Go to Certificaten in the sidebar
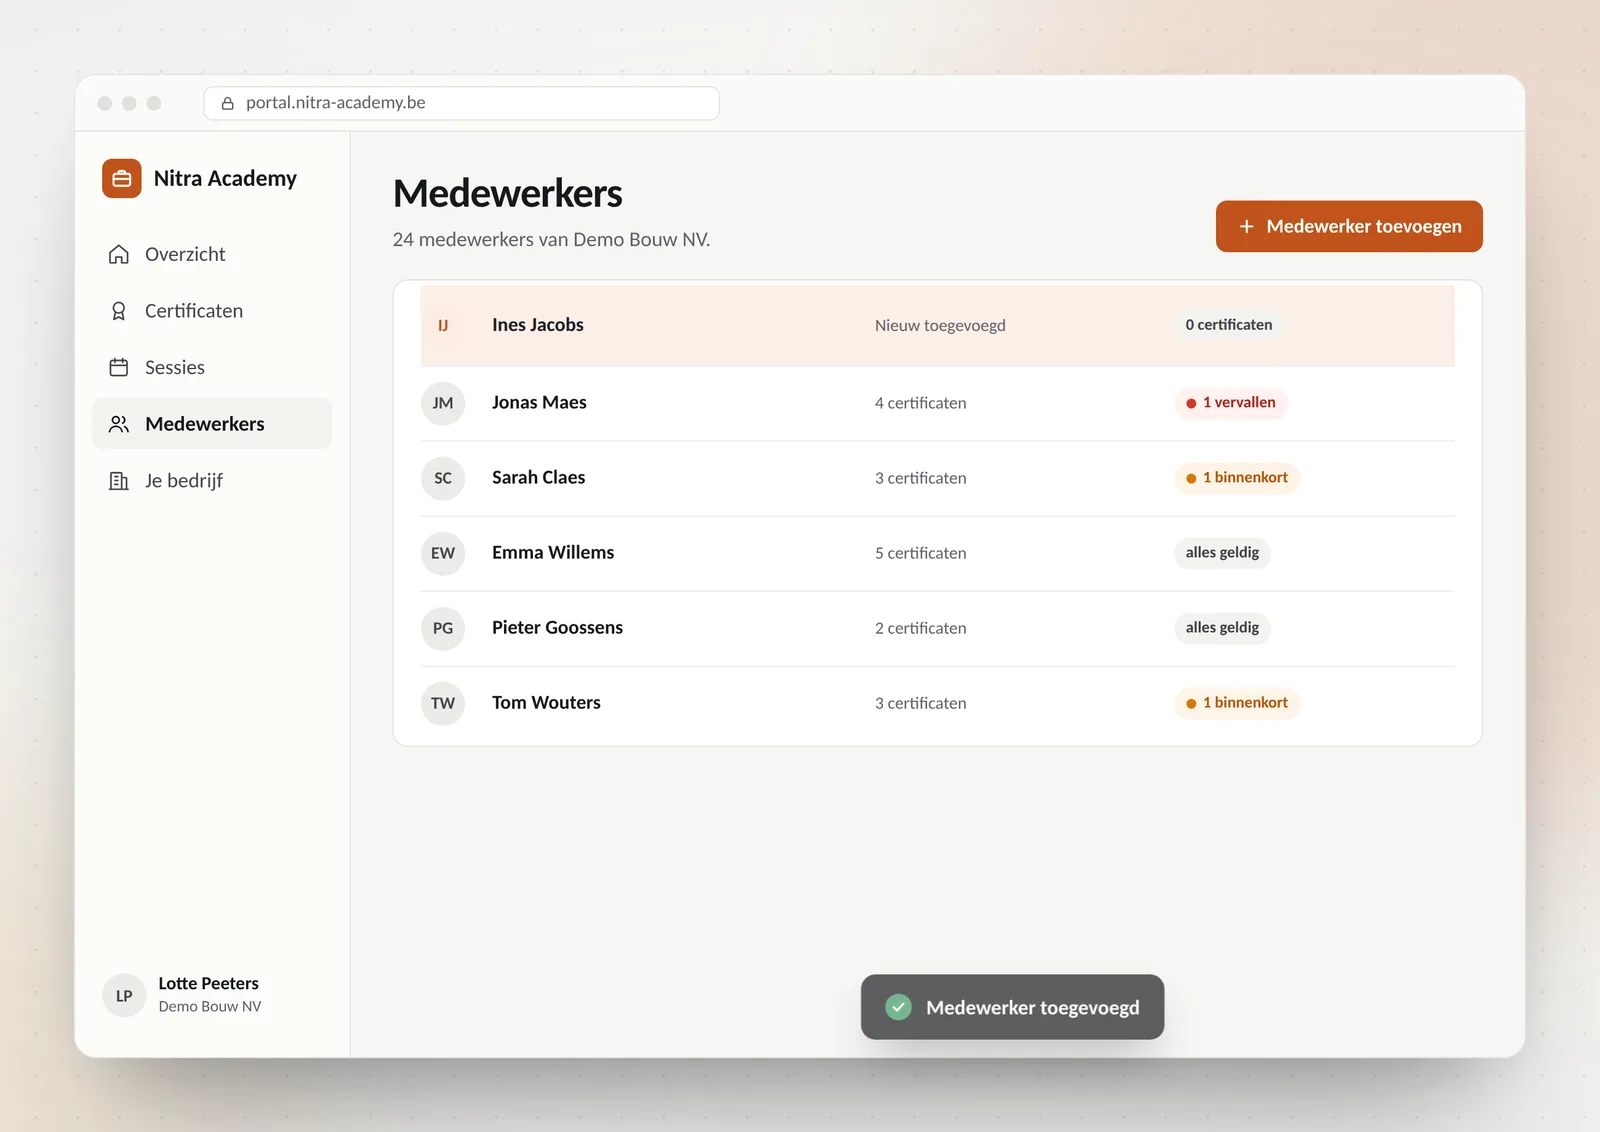 click(x=212, y=311)
